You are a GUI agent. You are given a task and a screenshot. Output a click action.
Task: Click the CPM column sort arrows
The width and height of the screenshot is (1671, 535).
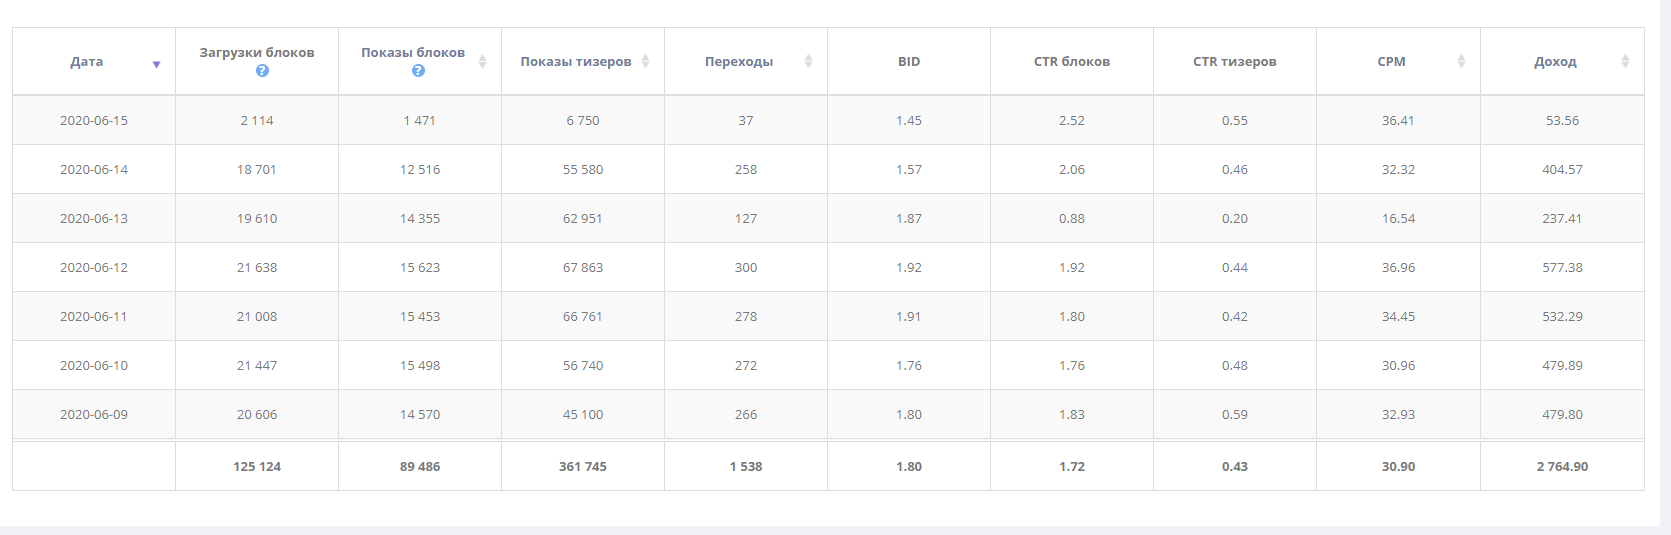(1461, 61)
